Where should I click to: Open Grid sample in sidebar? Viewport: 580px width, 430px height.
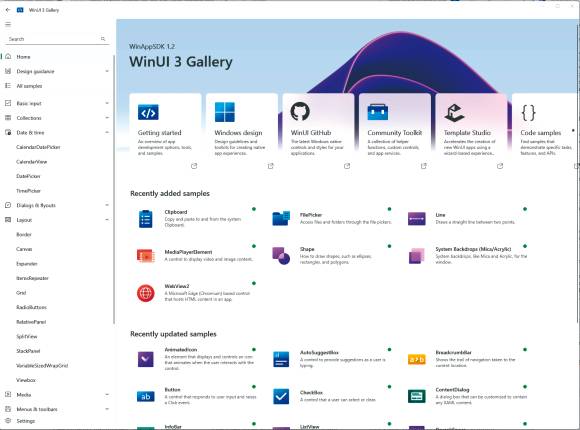(21, 293)
